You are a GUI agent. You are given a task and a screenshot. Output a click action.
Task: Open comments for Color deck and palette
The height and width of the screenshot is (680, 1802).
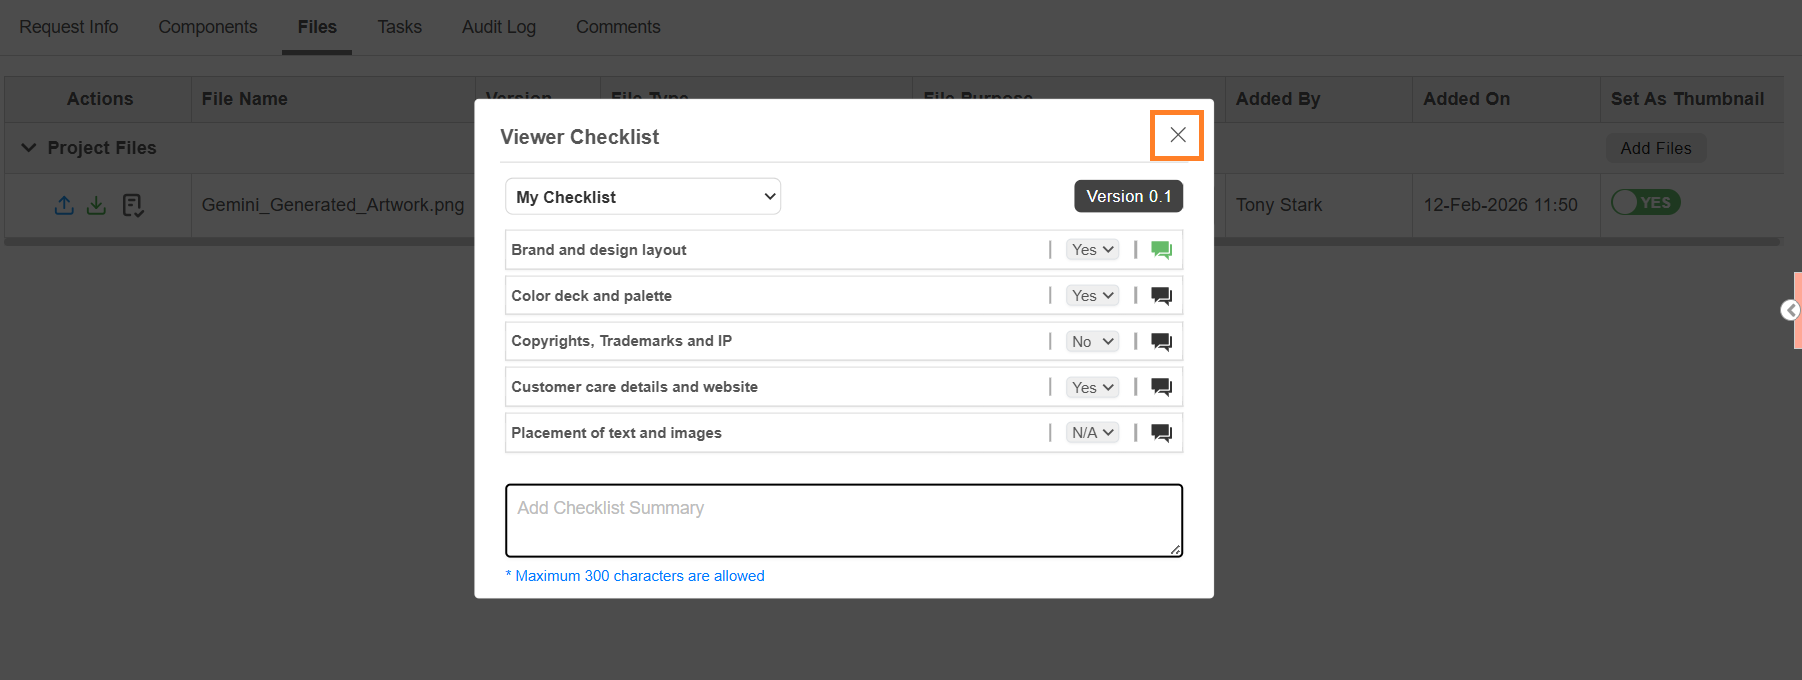pos(1161,296)
